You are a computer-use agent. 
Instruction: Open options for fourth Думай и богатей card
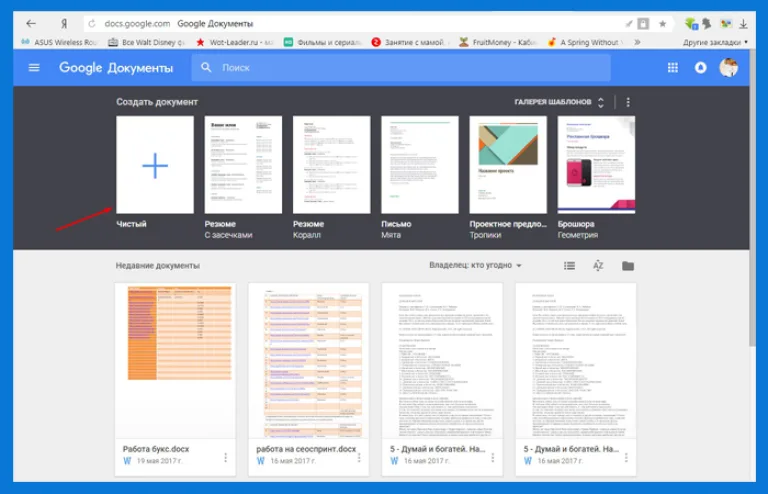coord(626,458)
